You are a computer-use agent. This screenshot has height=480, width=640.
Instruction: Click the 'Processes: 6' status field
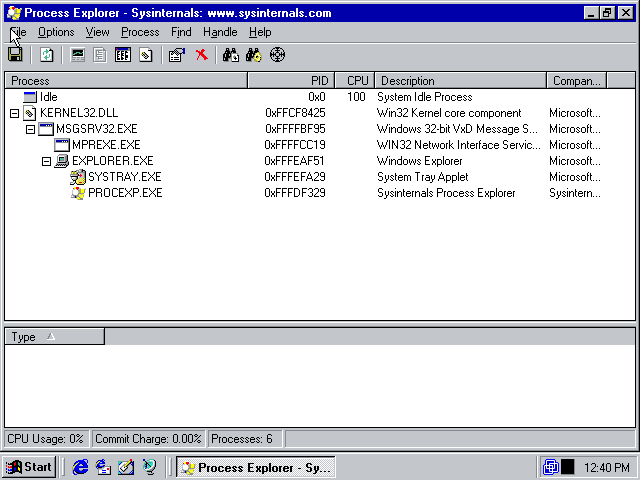coord(245,439)
